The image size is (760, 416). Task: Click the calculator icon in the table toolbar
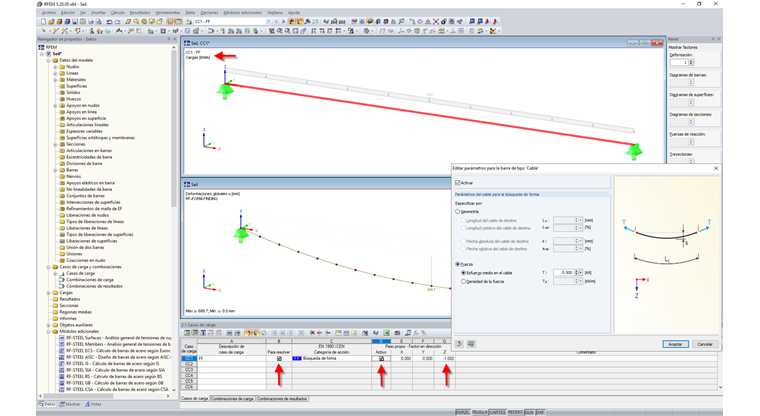tap(397, 333)
